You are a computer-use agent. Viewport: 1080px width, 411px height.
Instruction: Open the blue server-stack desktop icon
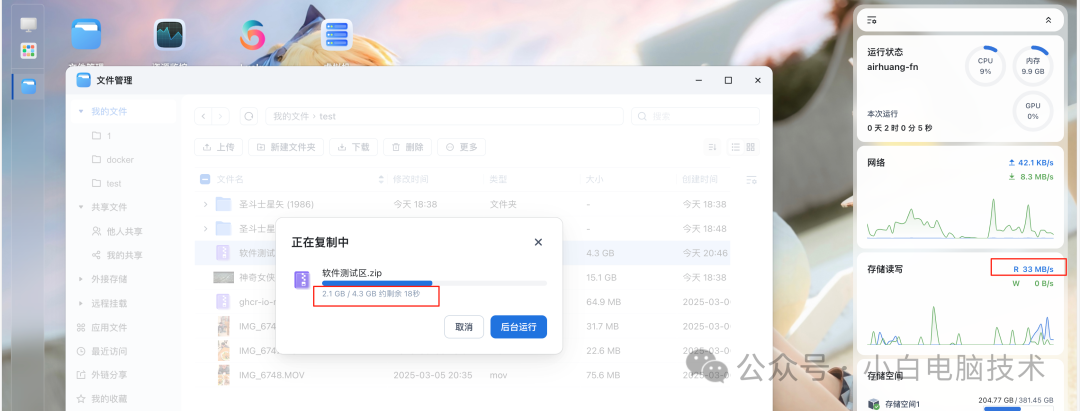click(336, 34)
